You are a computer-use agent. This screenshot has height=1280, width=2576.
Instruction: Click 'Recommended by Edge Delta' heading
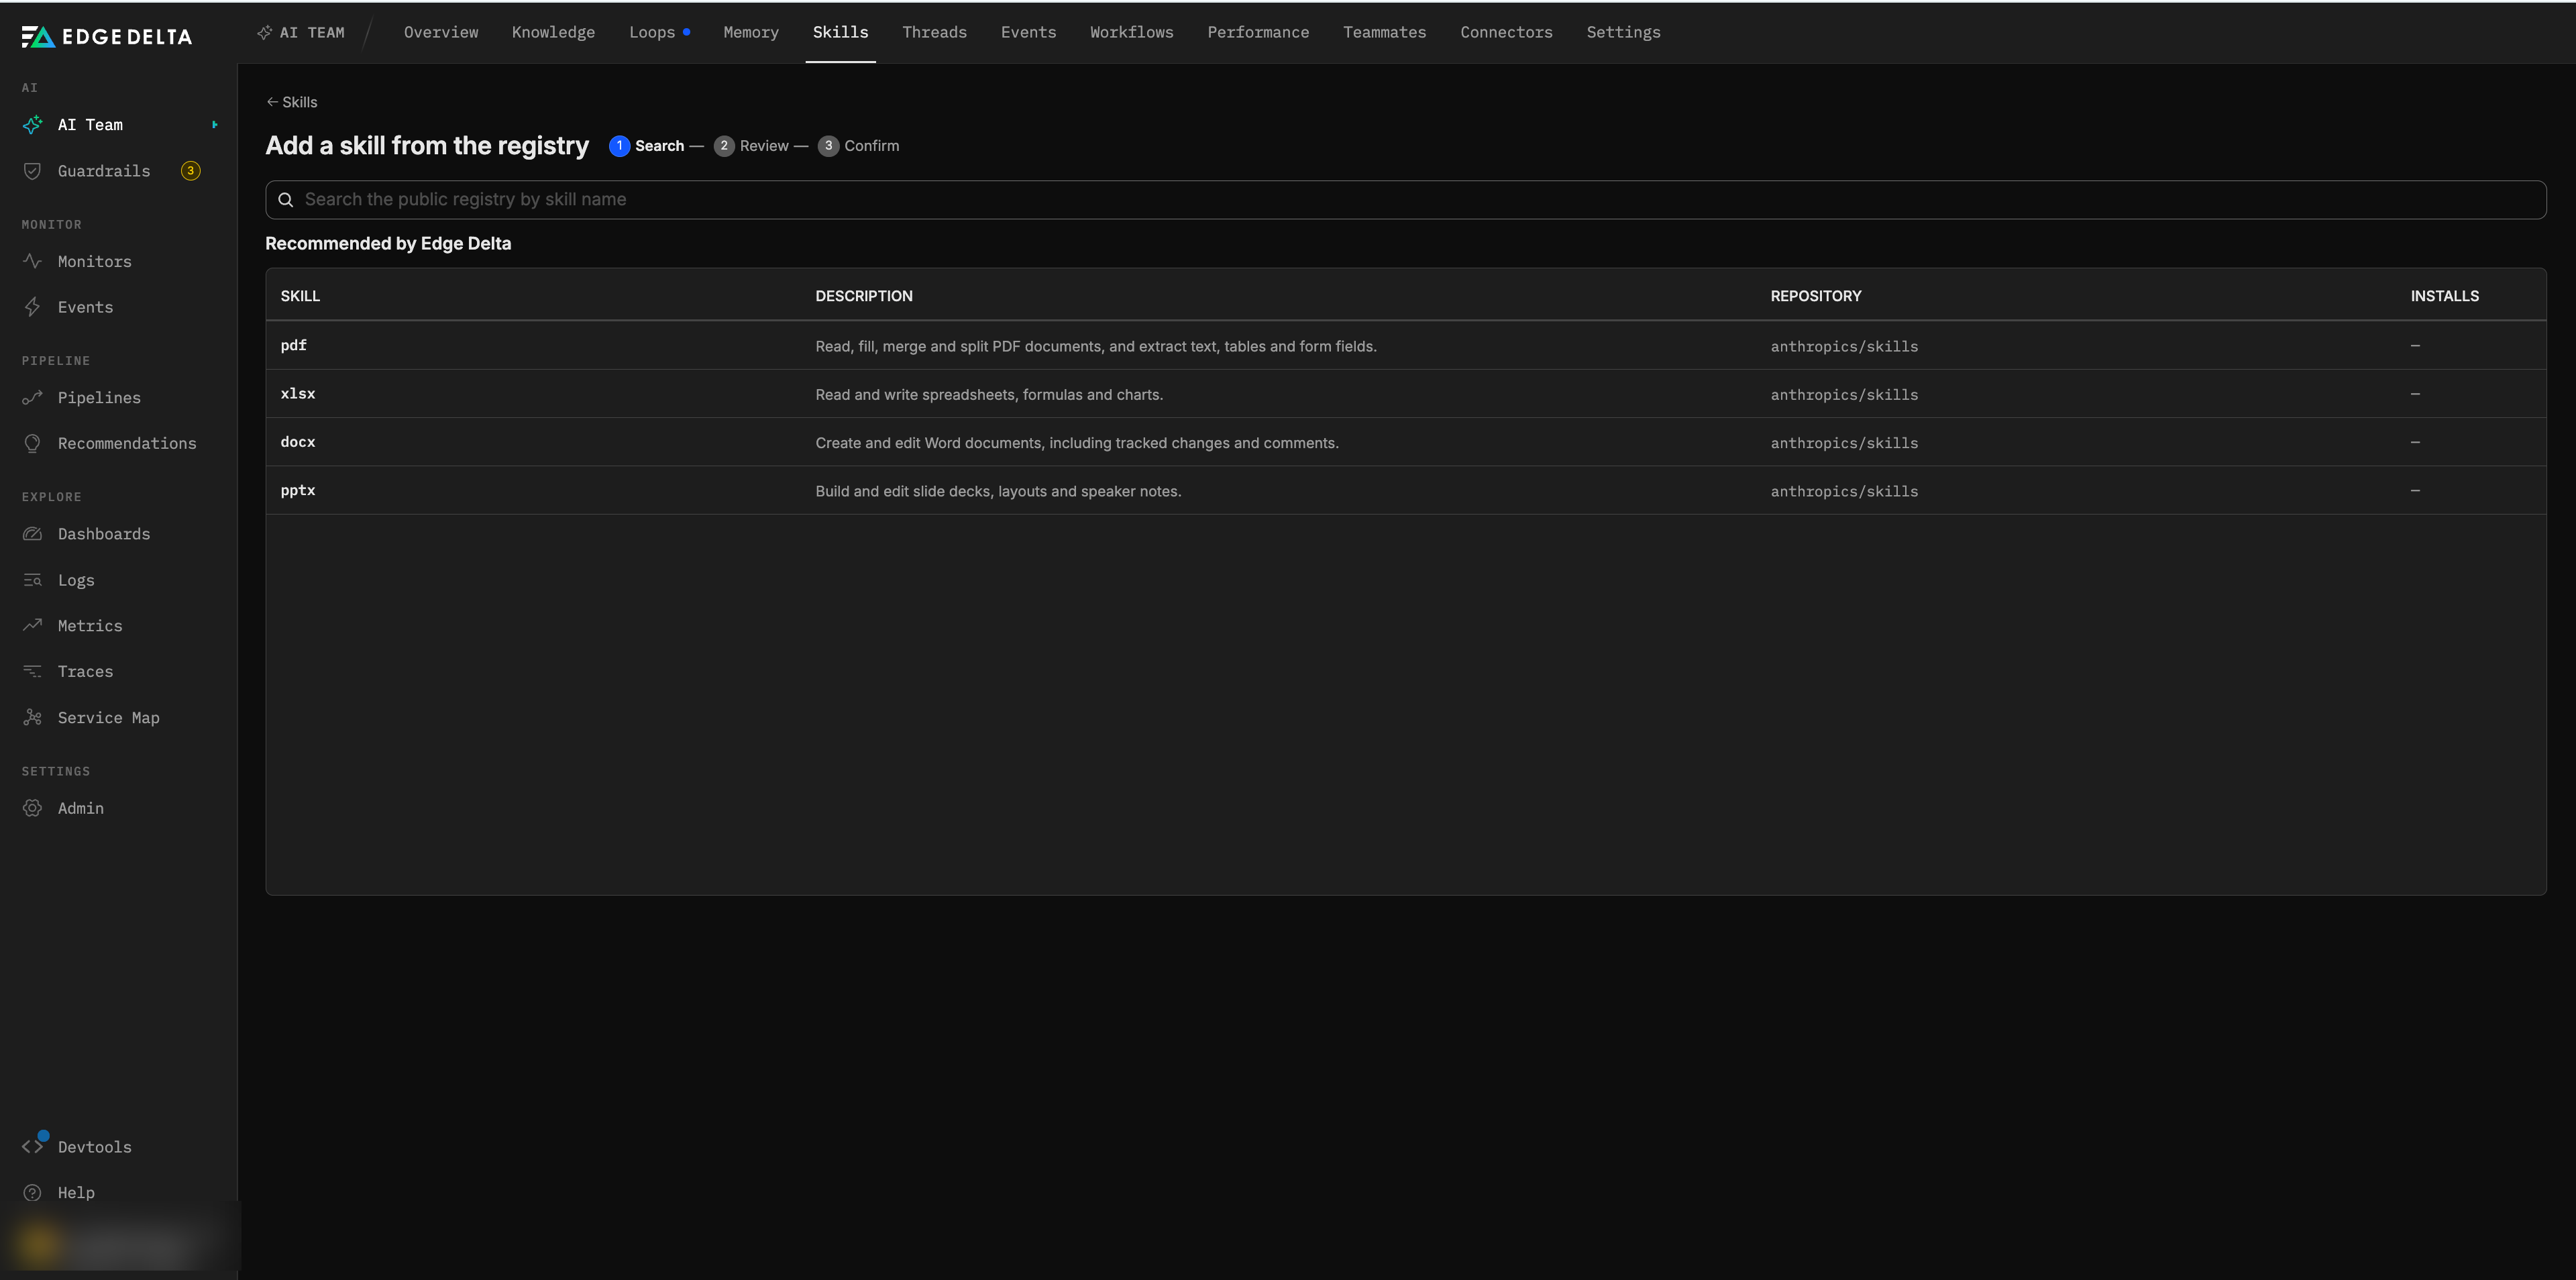point(388,243)
